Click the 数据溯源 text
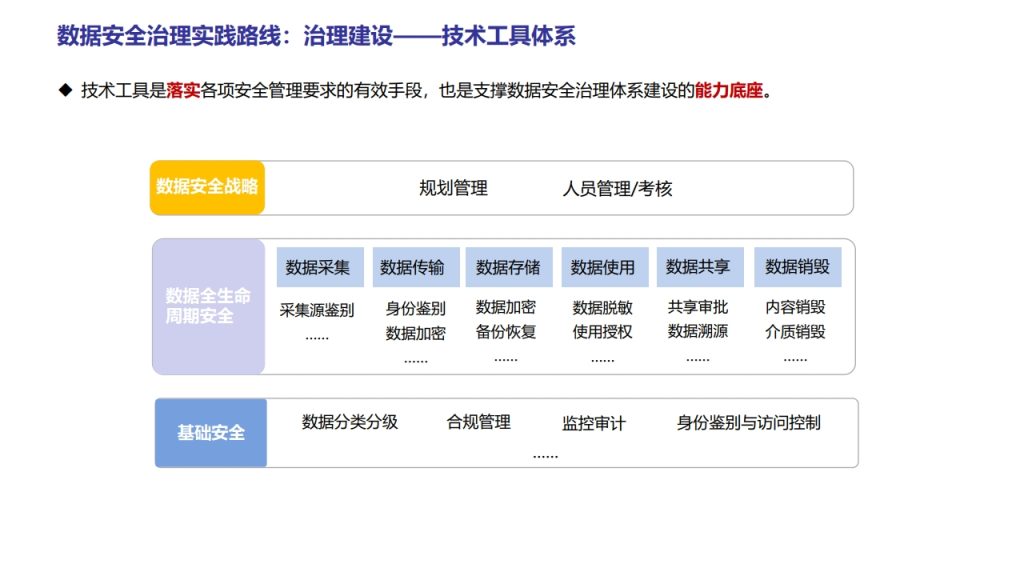This screenshot has height=576, width=1024. pyautogui.click(x=697, y=331)
